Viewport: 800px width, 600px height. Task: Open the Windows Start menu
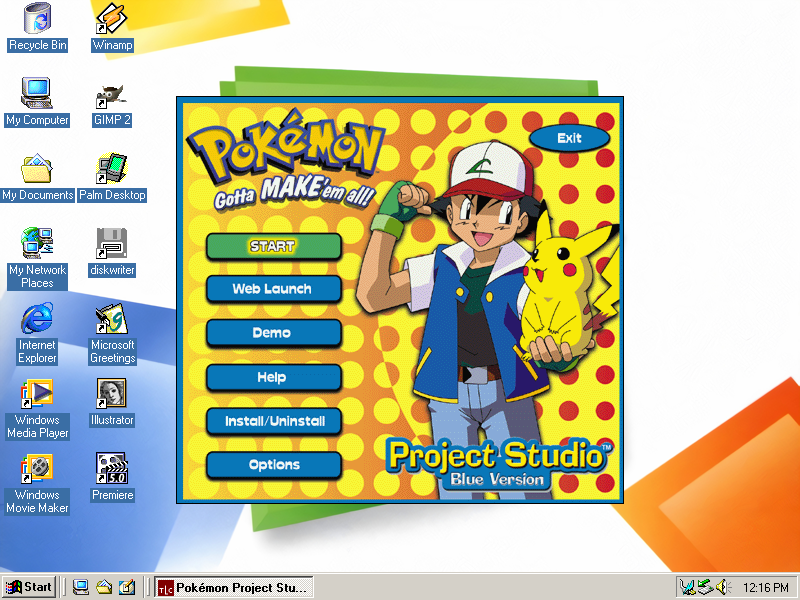pyautogui.click(x=27, y=587)
